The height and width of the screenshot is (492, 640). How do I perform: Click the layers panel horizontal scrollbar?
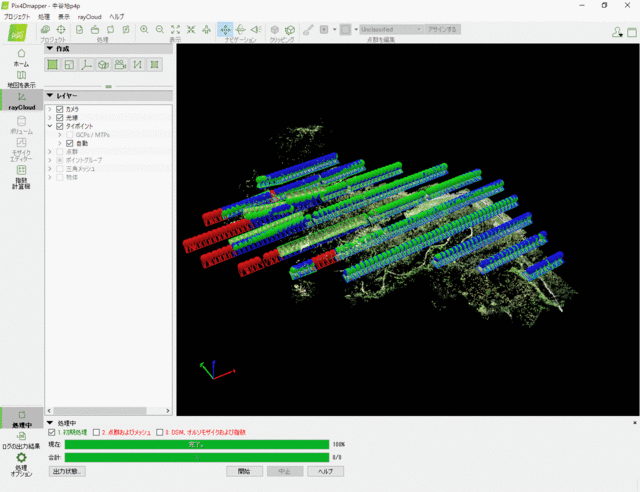(100, 411)
